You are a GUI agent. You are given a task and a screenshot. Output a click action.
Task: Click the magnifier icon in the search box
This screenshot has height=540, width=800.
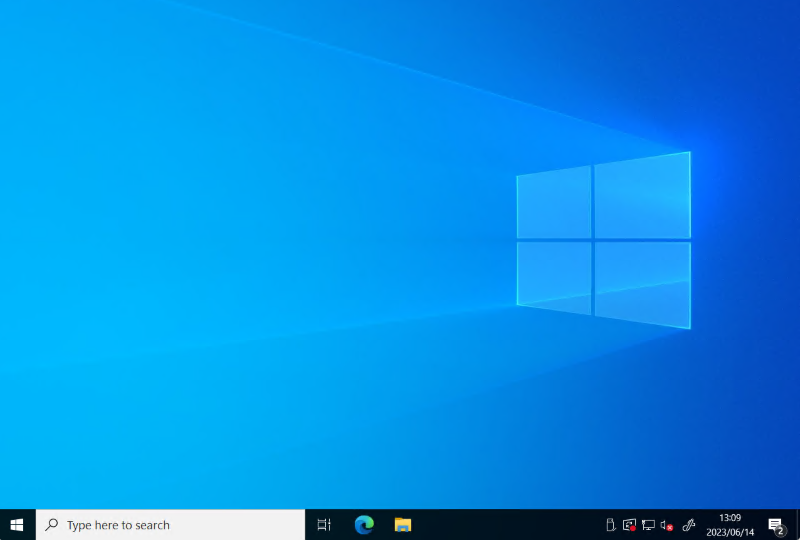pos(52,525)
